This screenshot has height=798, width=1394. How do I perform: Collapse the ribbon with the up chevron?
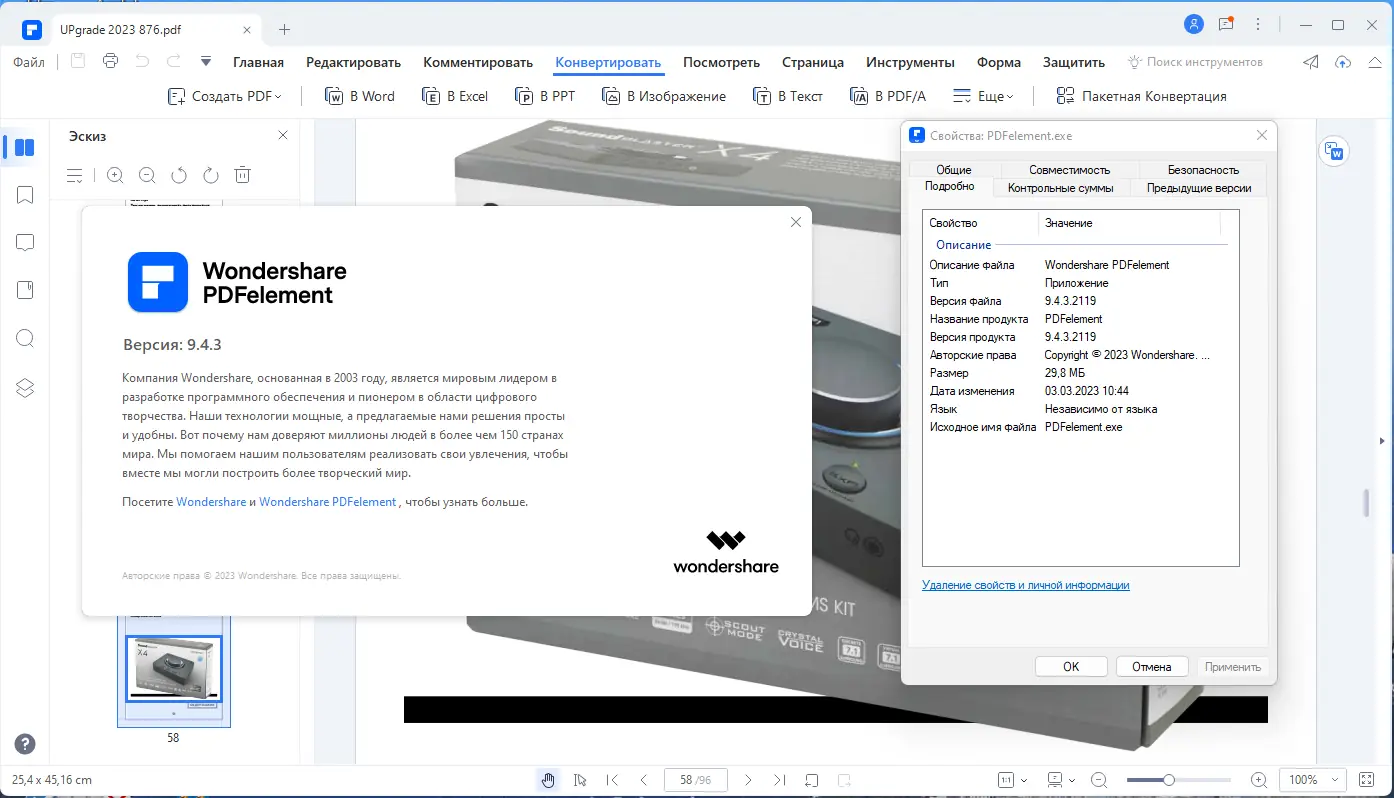coord(1374,62)
